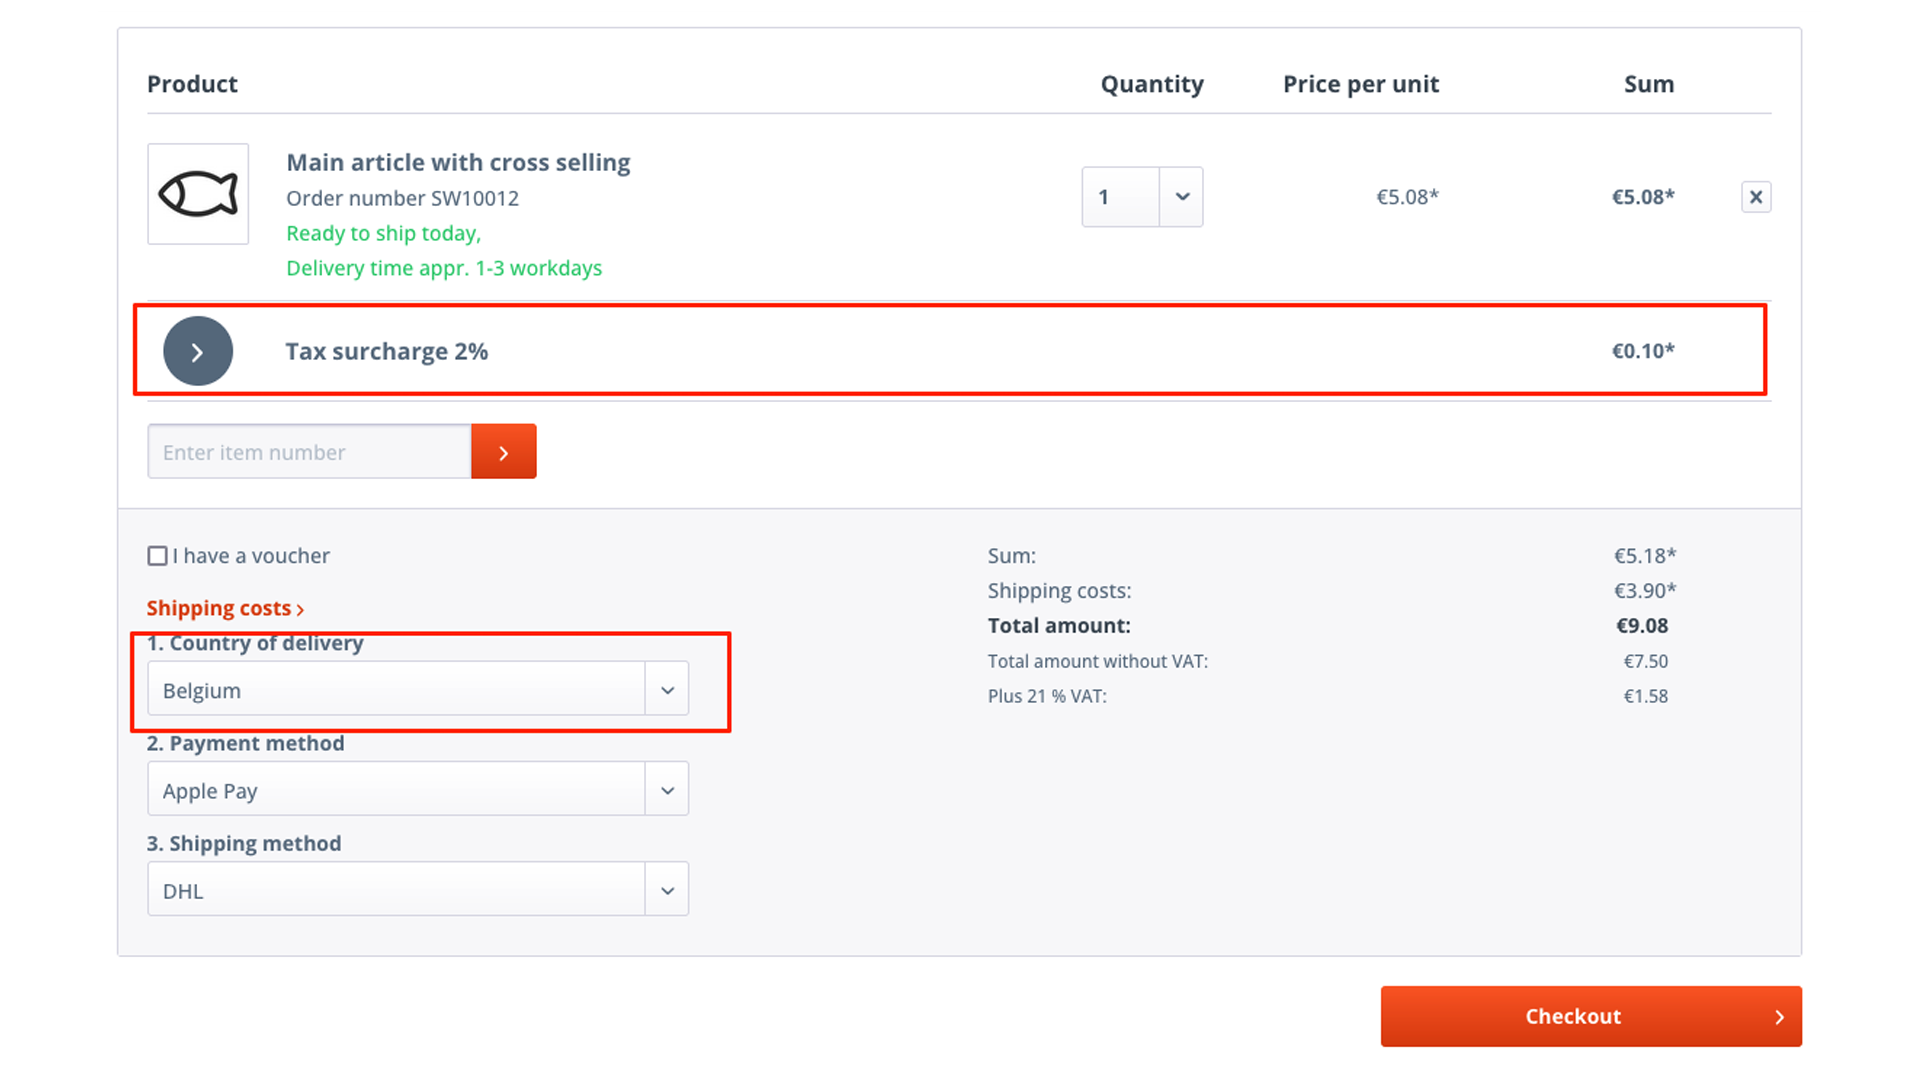Select a different shipping method

click(417, 889)
